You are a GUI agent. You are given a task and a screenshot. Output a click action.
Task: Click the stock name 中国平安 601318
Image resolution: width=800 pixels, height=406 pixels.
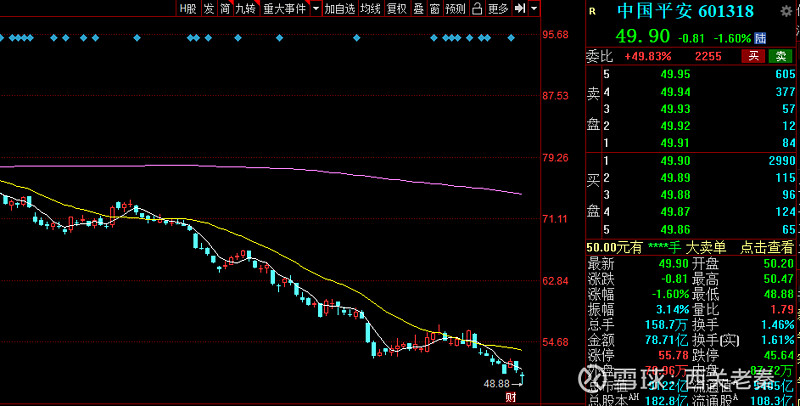pyautogui.click(x=685, y=11)
